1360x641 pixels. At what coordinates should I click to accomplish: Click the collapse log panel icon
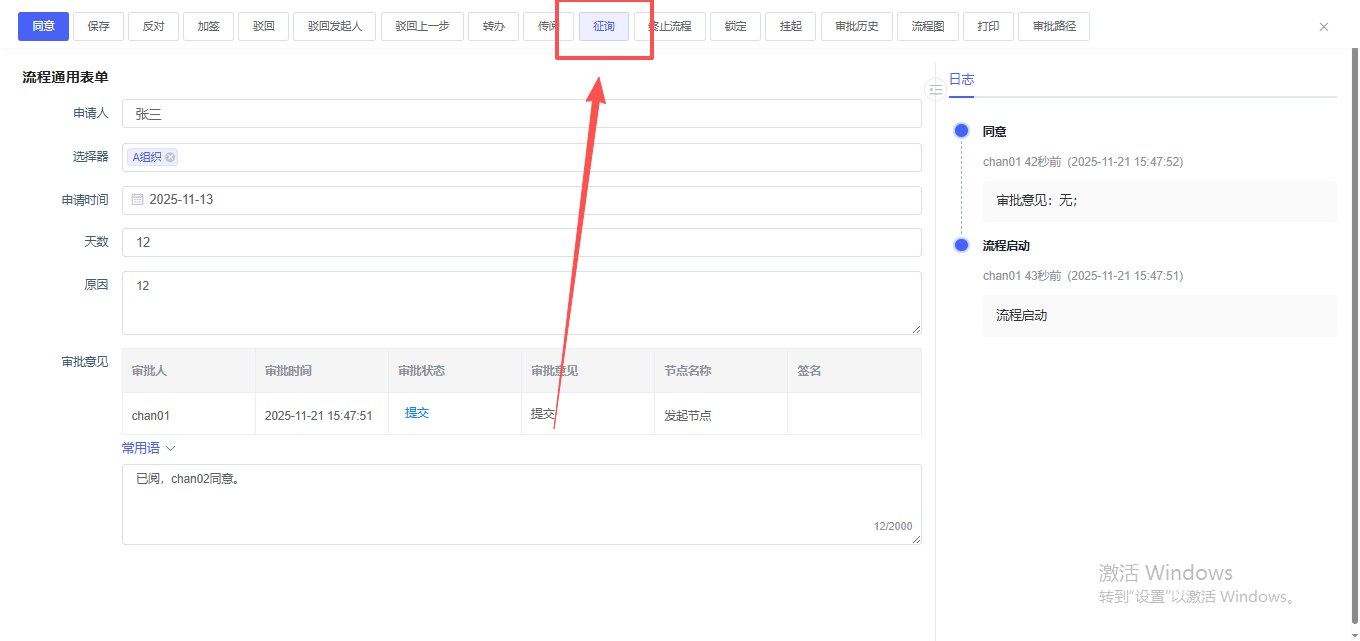(x=935, y=90)
